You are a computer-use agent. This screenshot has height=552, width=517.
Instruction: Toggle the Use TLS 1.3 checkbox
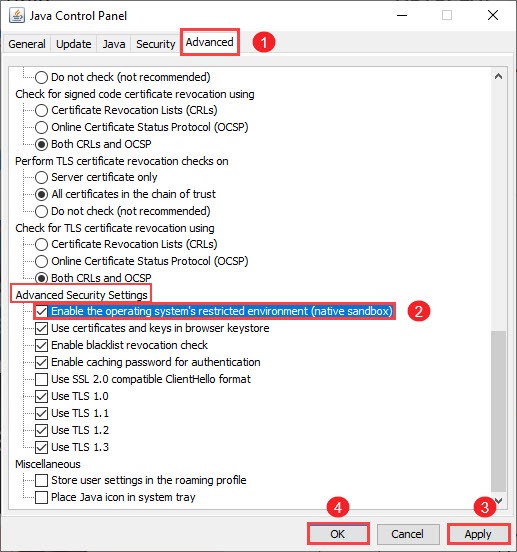[x=42, y=447]
